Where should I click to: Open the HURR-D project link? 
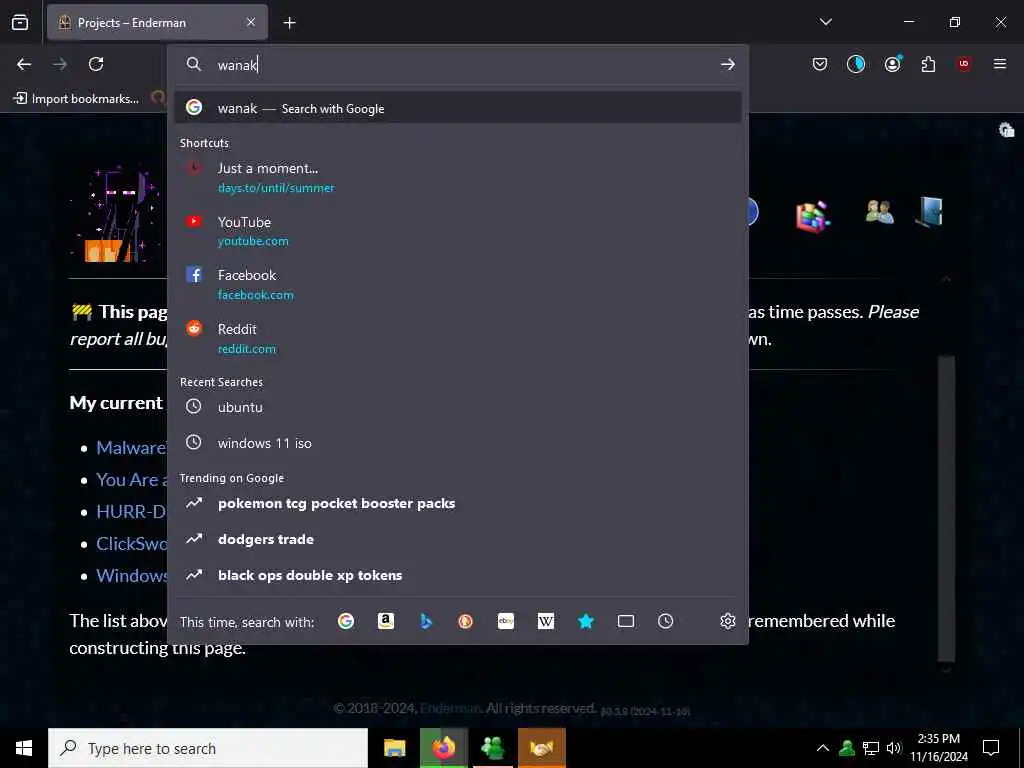pos(131,512)
